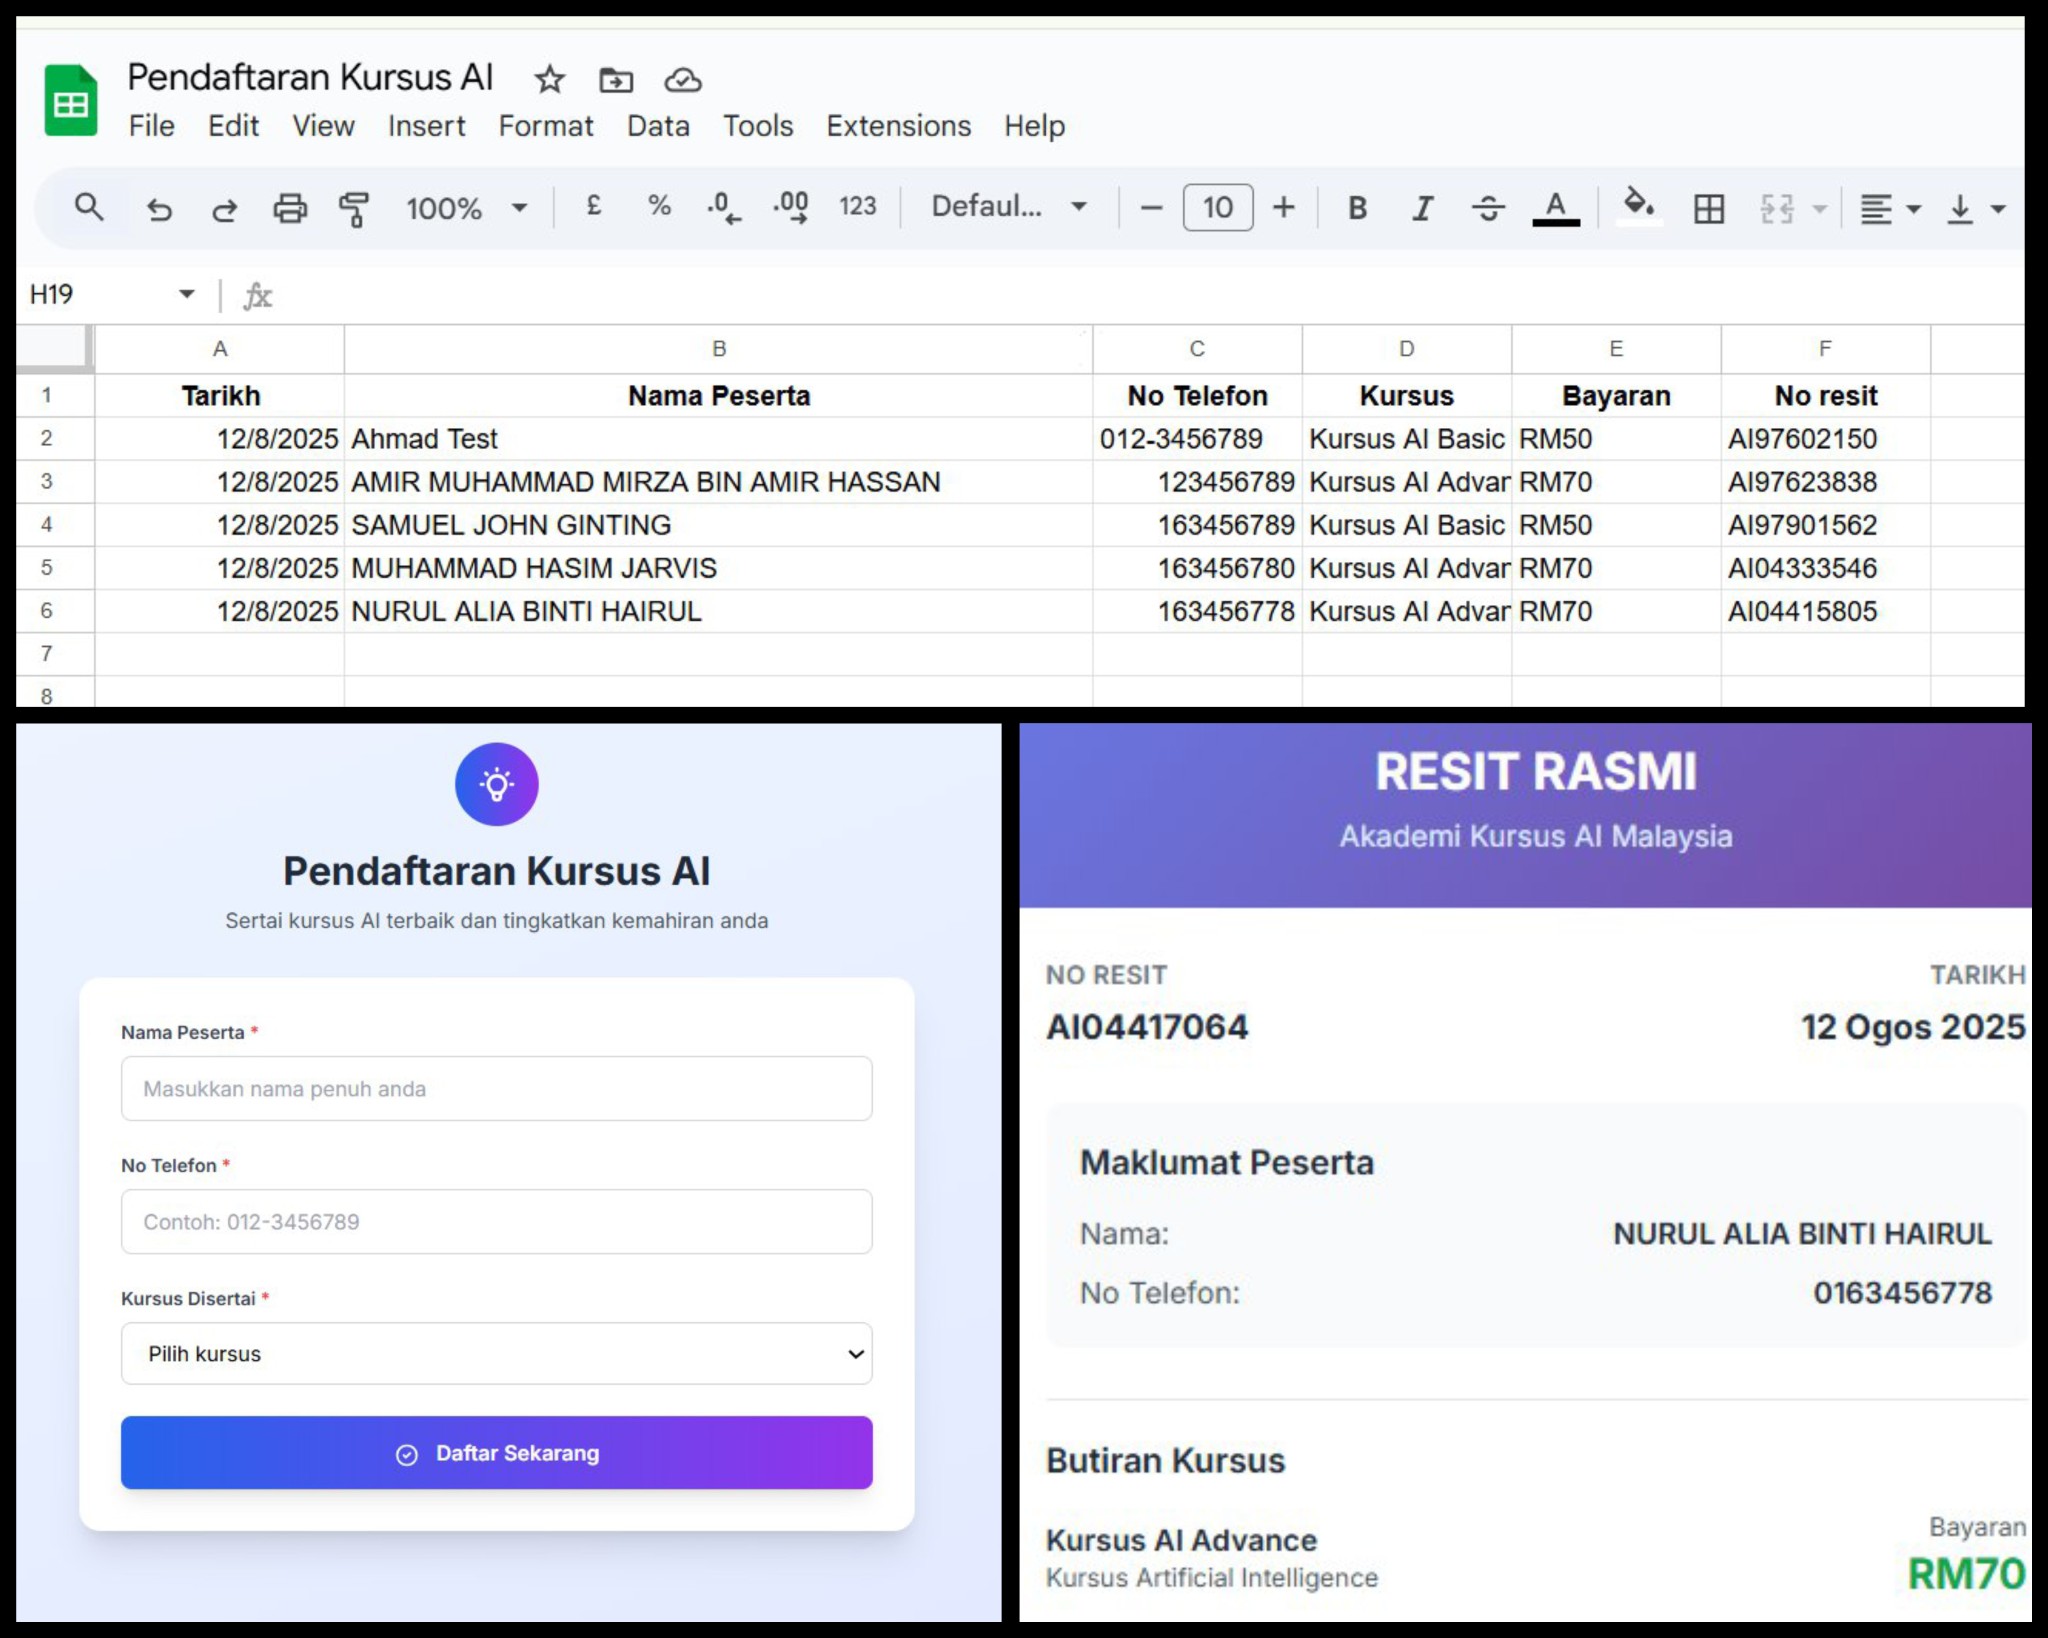Check the cloud save status icon
This screenshot has height=1638, width=2048.
point(683,80)
